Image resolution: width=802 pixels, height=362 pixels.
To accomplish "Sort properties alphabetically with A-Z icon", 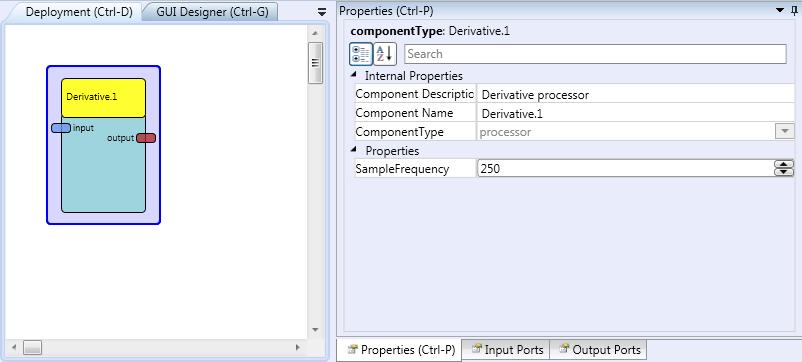I will [x=385, y=54].
